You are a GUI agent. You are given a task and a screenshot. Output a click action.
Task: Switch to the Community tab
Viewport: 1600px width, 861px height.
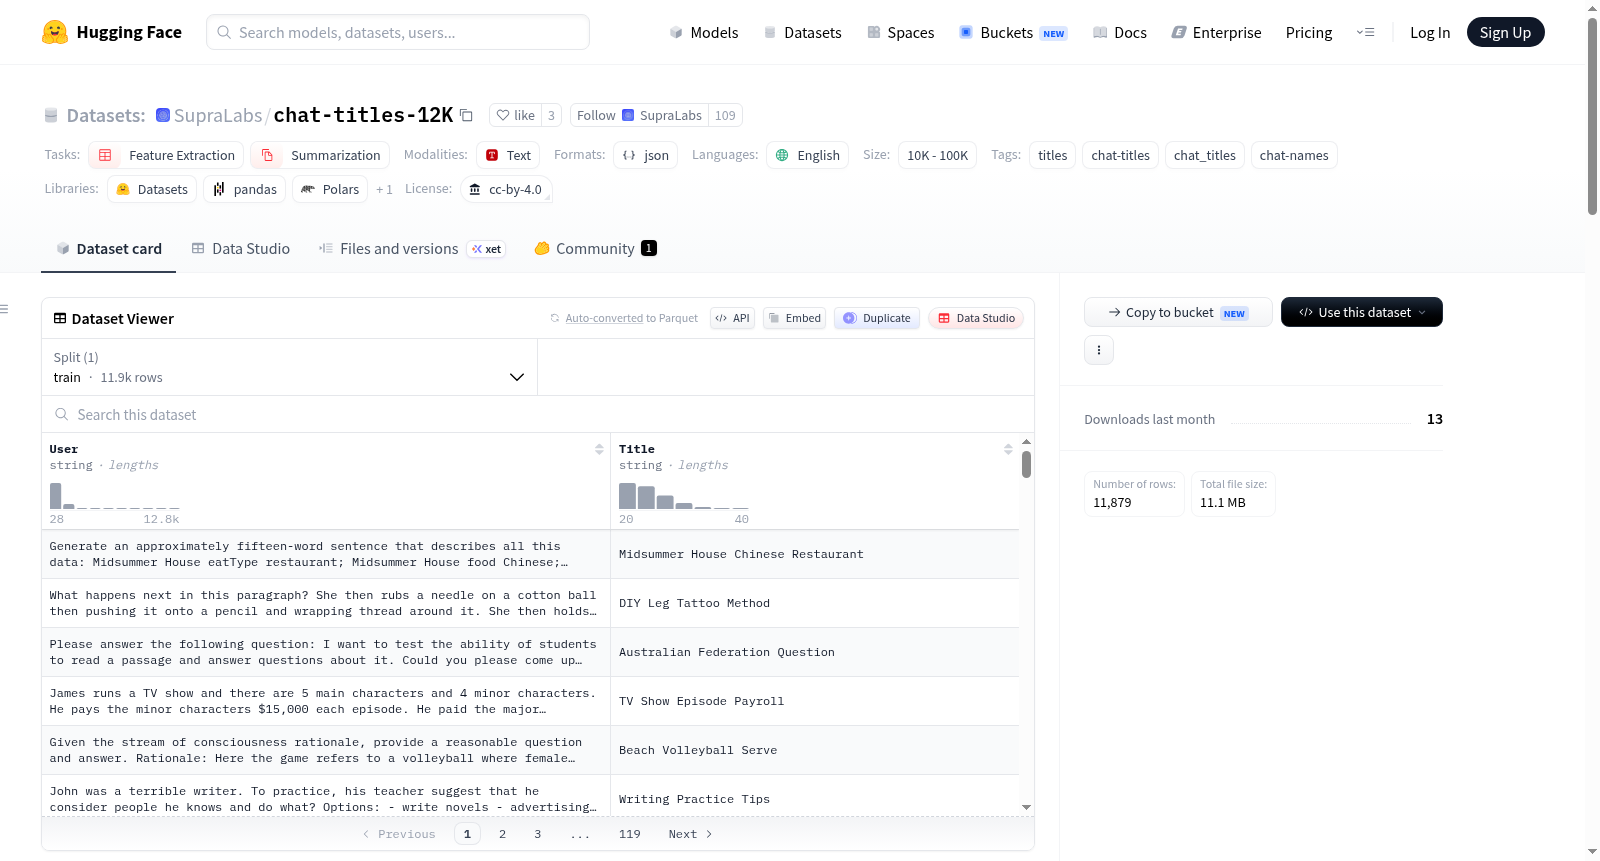coord(595,248)
